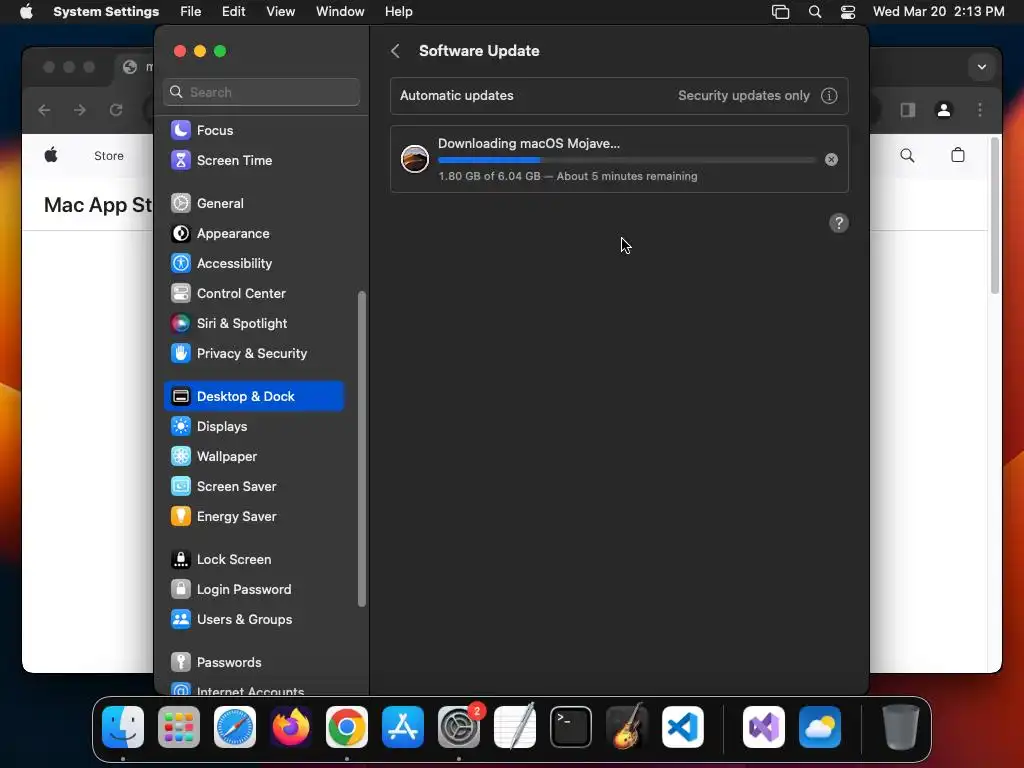Open Accessibility settings
Viewport: 1024px width, 768px height.
[253, 263]
